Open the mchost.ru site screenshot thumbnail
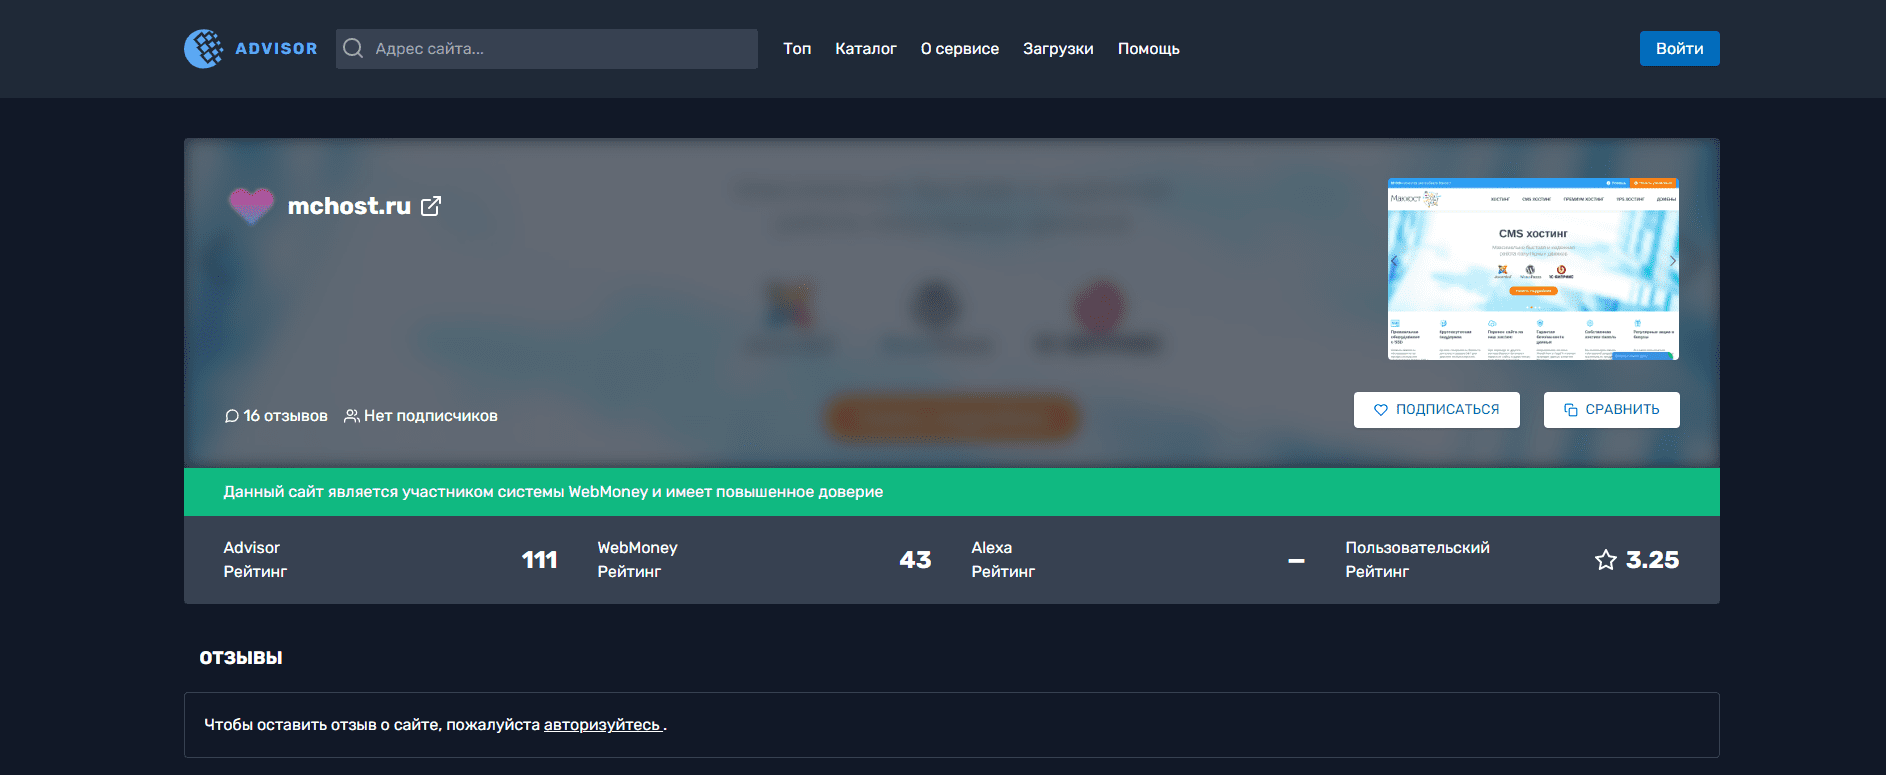This screenshot has width=1886, height=775. click(1533, 269)
